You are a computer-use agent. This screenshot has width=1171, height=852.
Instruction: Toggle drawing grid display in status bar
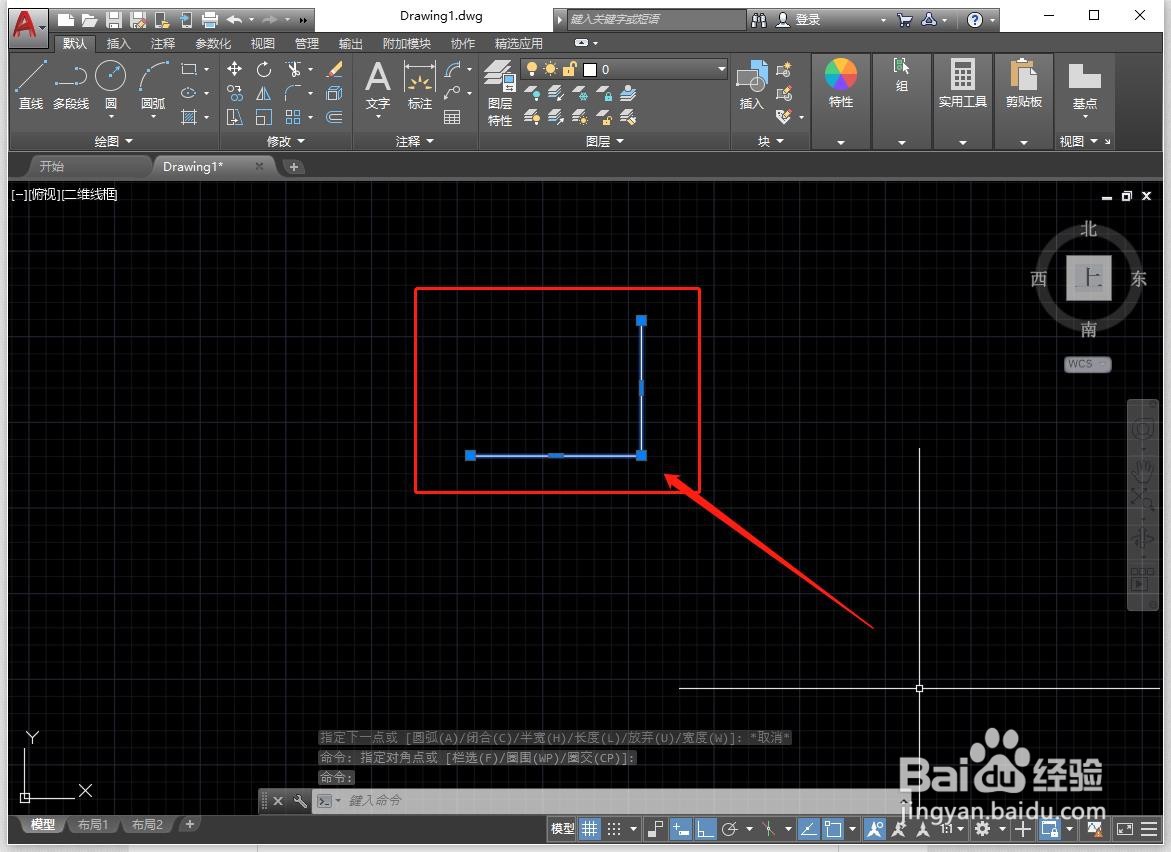[x=590, y=829]
